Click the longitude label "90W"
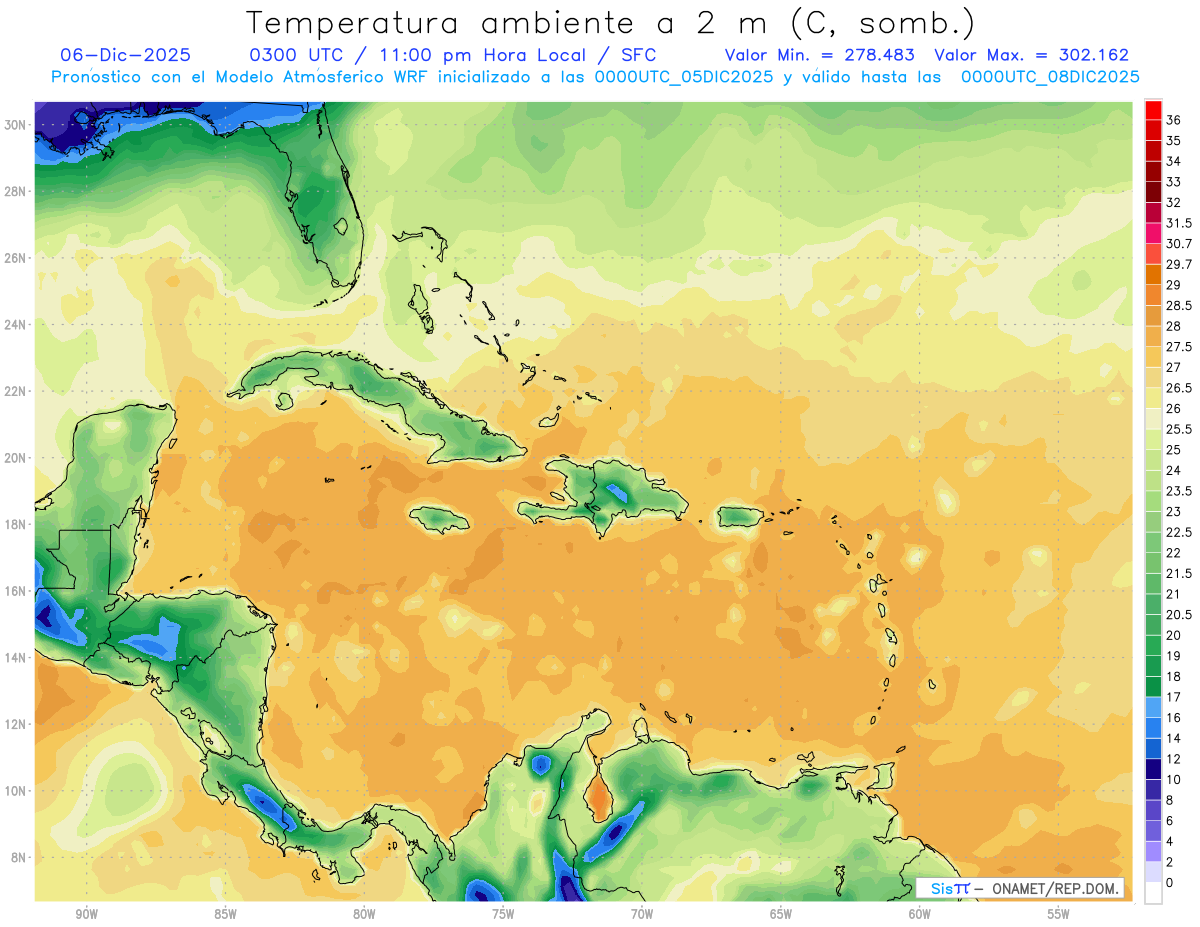The width and height of the screenshot is (1200, 927). point(86,914)
